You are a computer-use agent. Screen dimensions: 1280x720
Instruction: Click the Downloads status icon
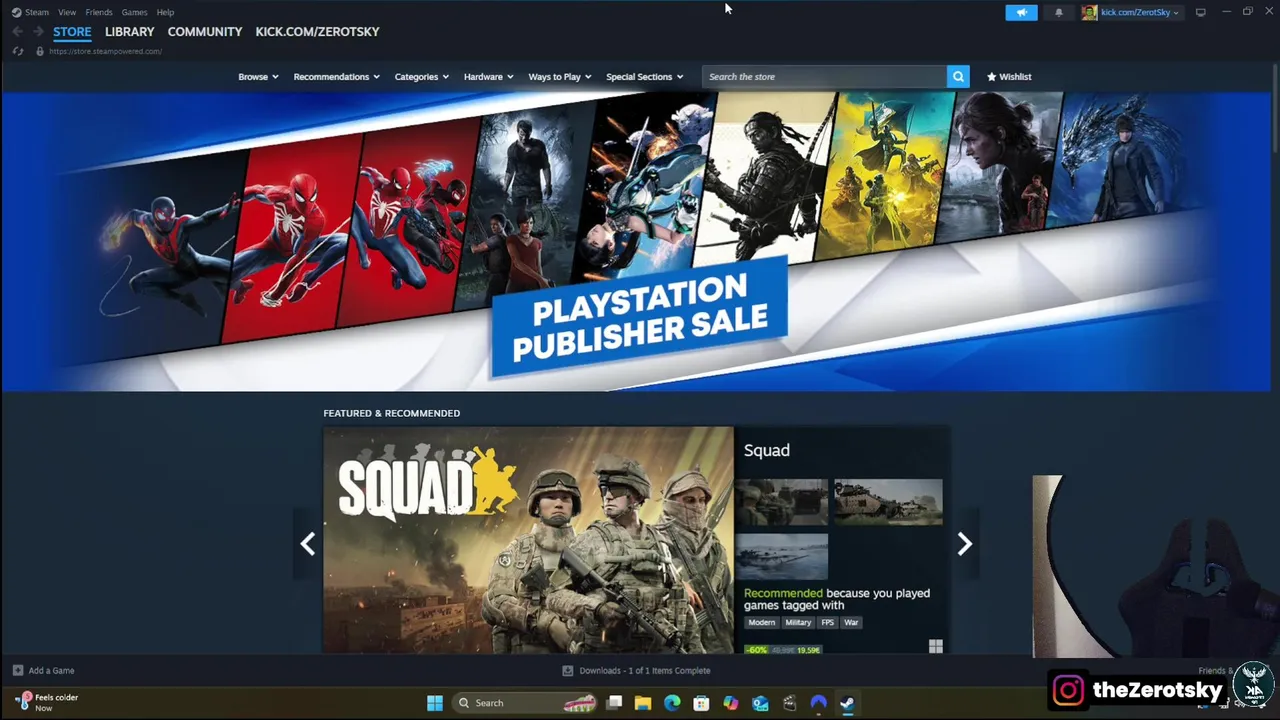pyautogui.click(x=568, y=670)
